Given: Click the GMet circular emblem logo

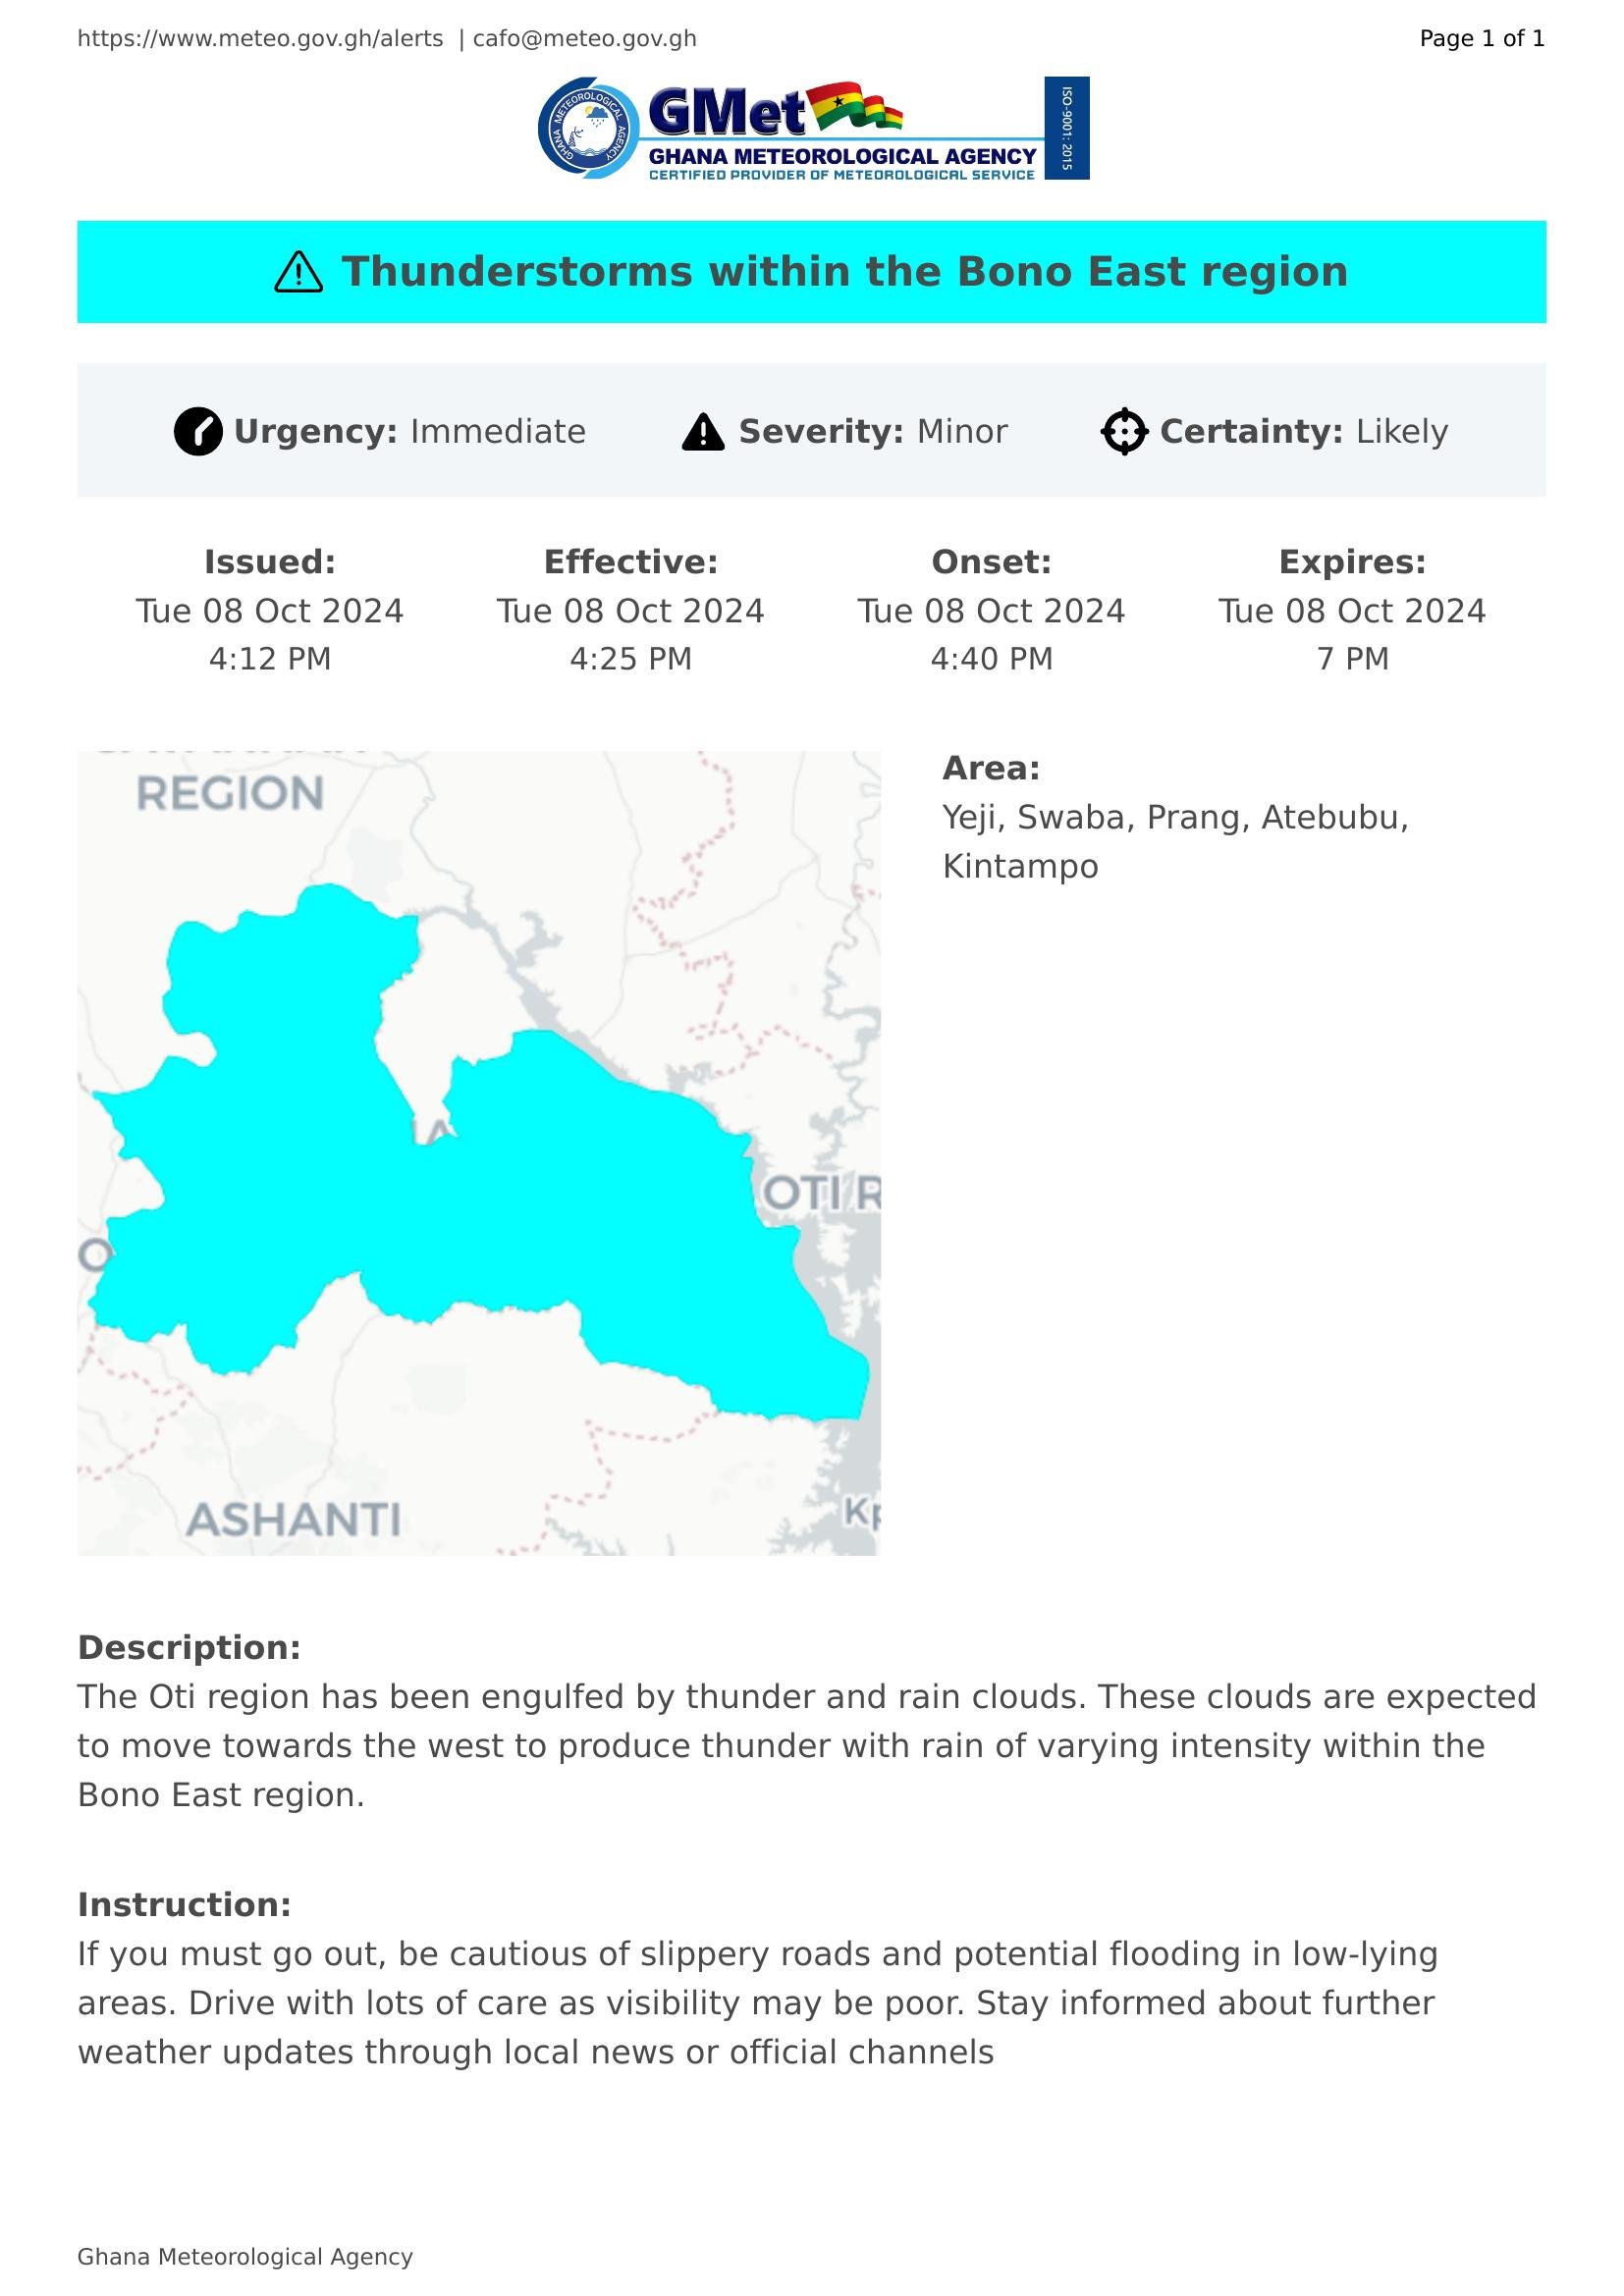Looking at the screenshot, I should coord(588,128).
